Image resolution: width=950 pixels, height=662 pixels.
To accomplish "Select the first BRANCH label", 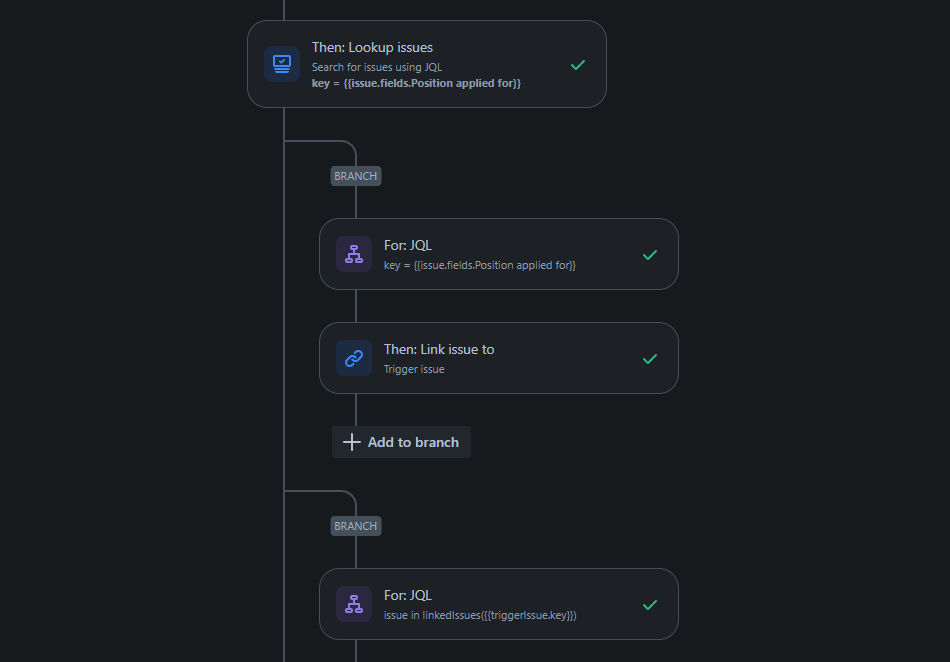I will [356, 176].
